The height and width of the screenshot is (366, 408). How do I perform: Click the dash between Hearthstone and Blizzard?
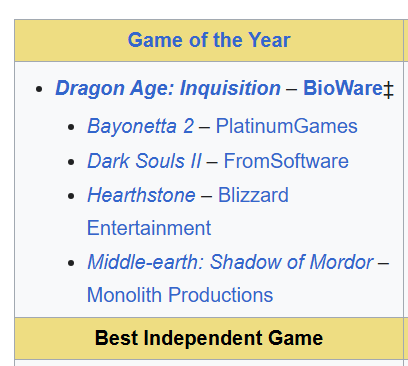click(207, 196)
